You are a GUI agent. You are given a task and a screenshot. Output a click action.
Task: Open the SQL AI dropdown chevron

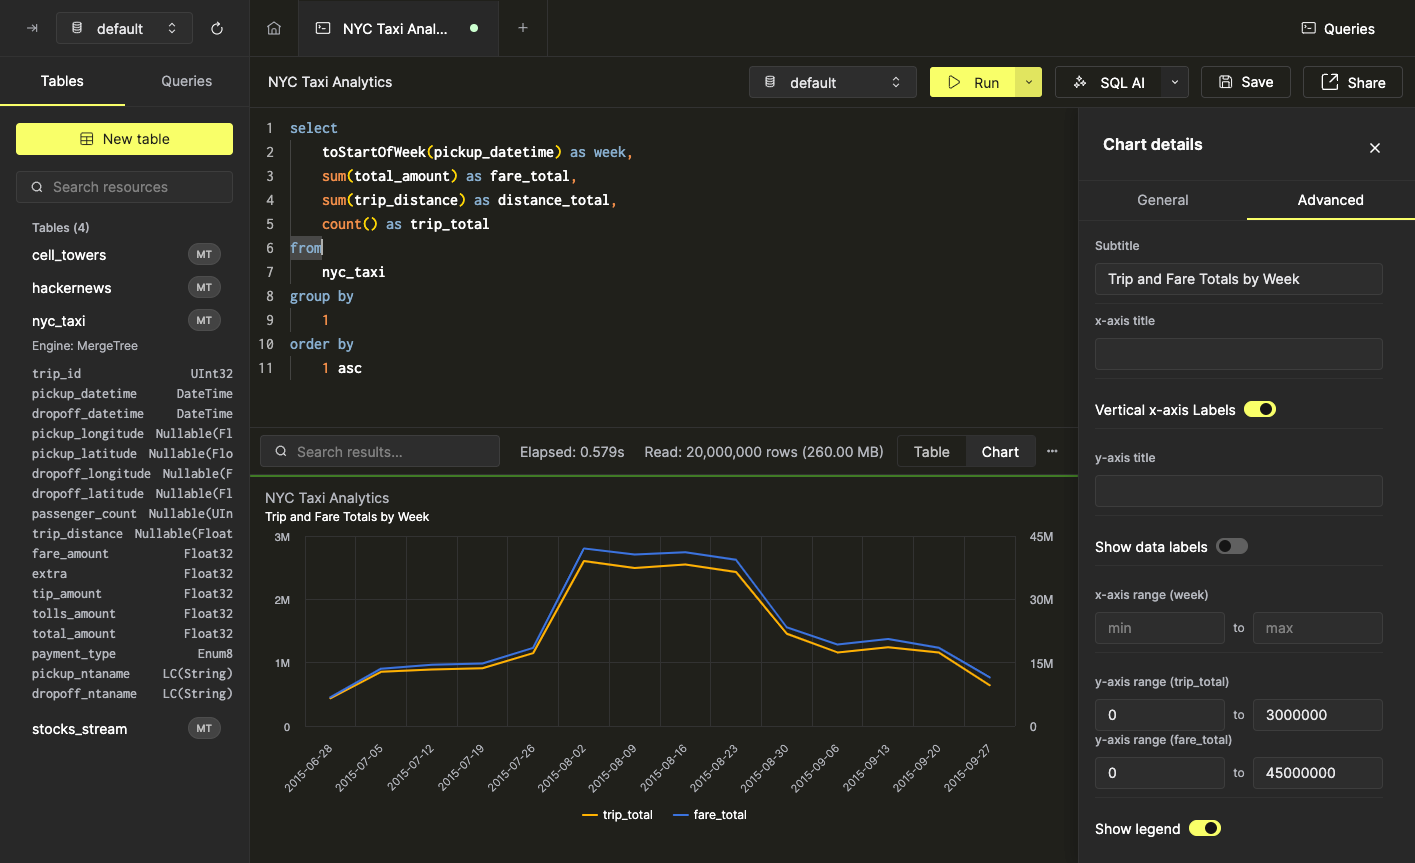[1175, 82]
